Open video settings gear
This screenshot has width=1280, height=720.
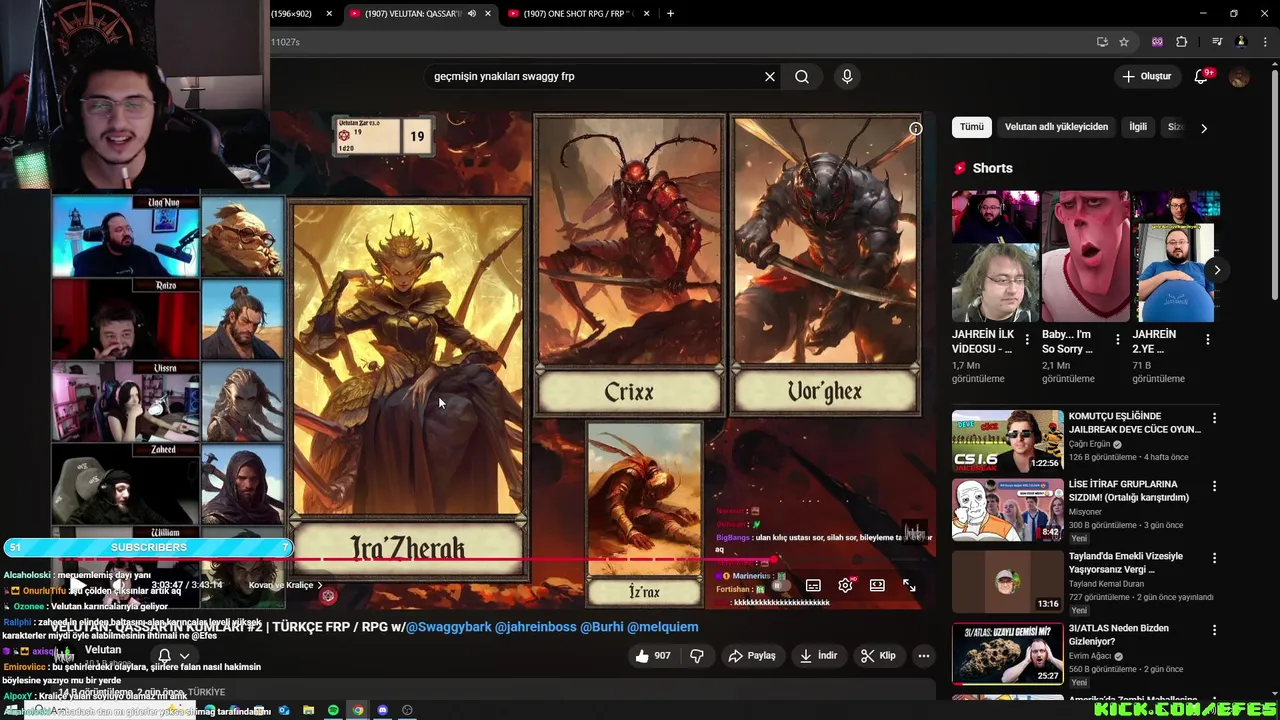point(845,585)
